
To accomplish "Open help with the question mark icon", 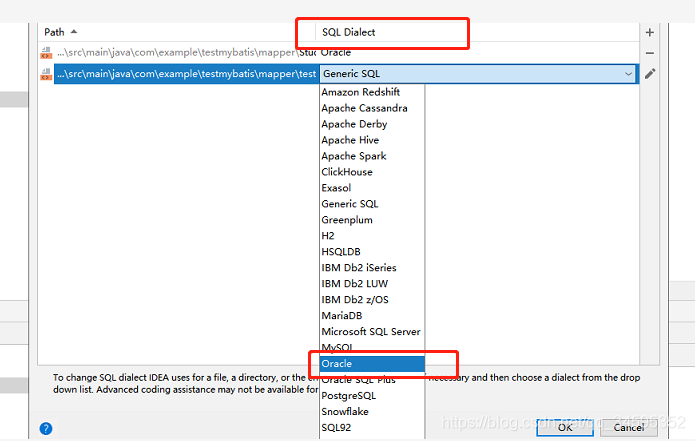I will tap(46, 428).
